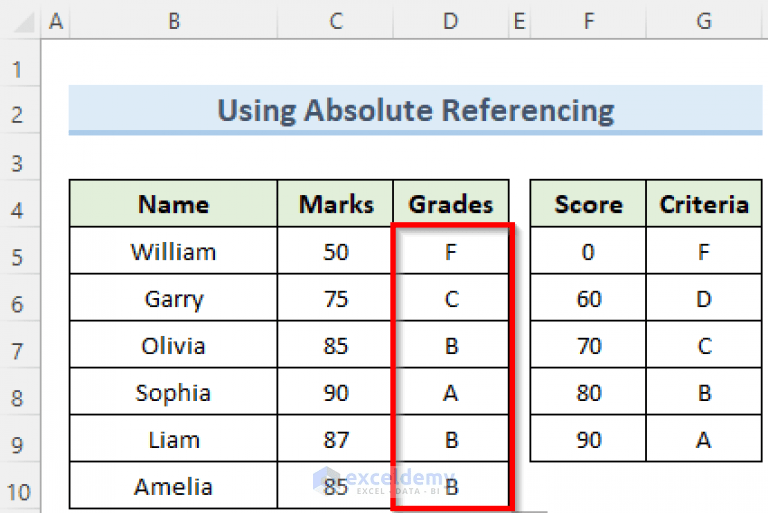Select the 'Sophia' name cell
The width and height of the screenshot is (768, 513).
pyautogui.click(x=173, y=392)
